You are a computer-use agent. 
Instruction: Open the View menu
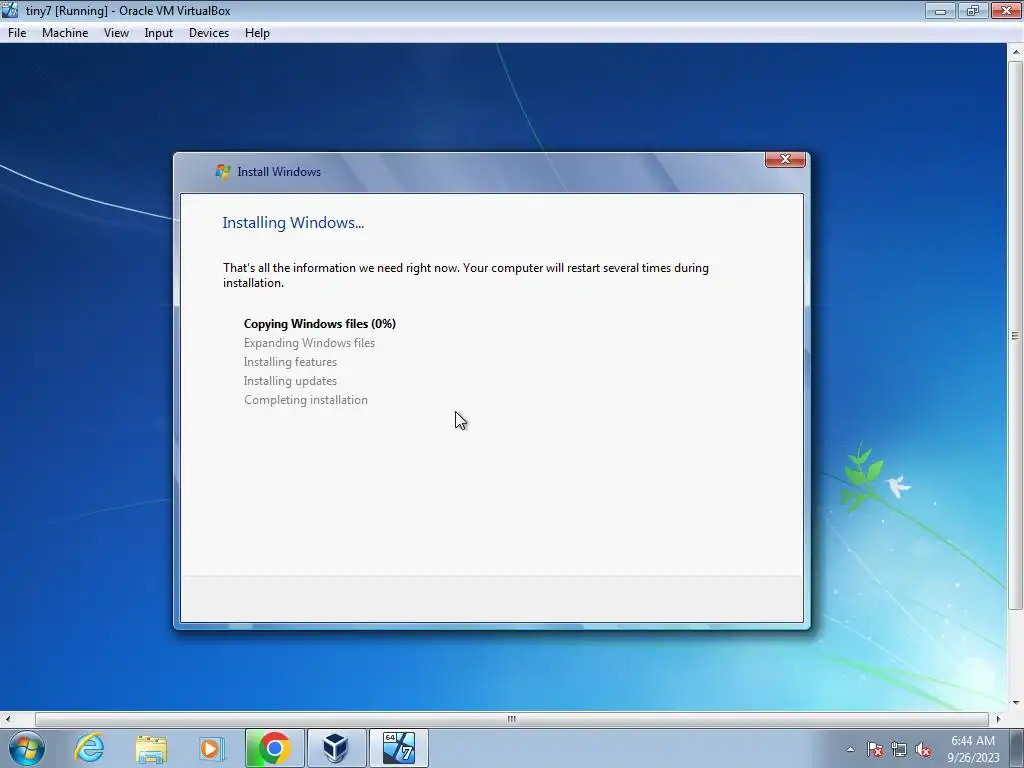point(116,33)
